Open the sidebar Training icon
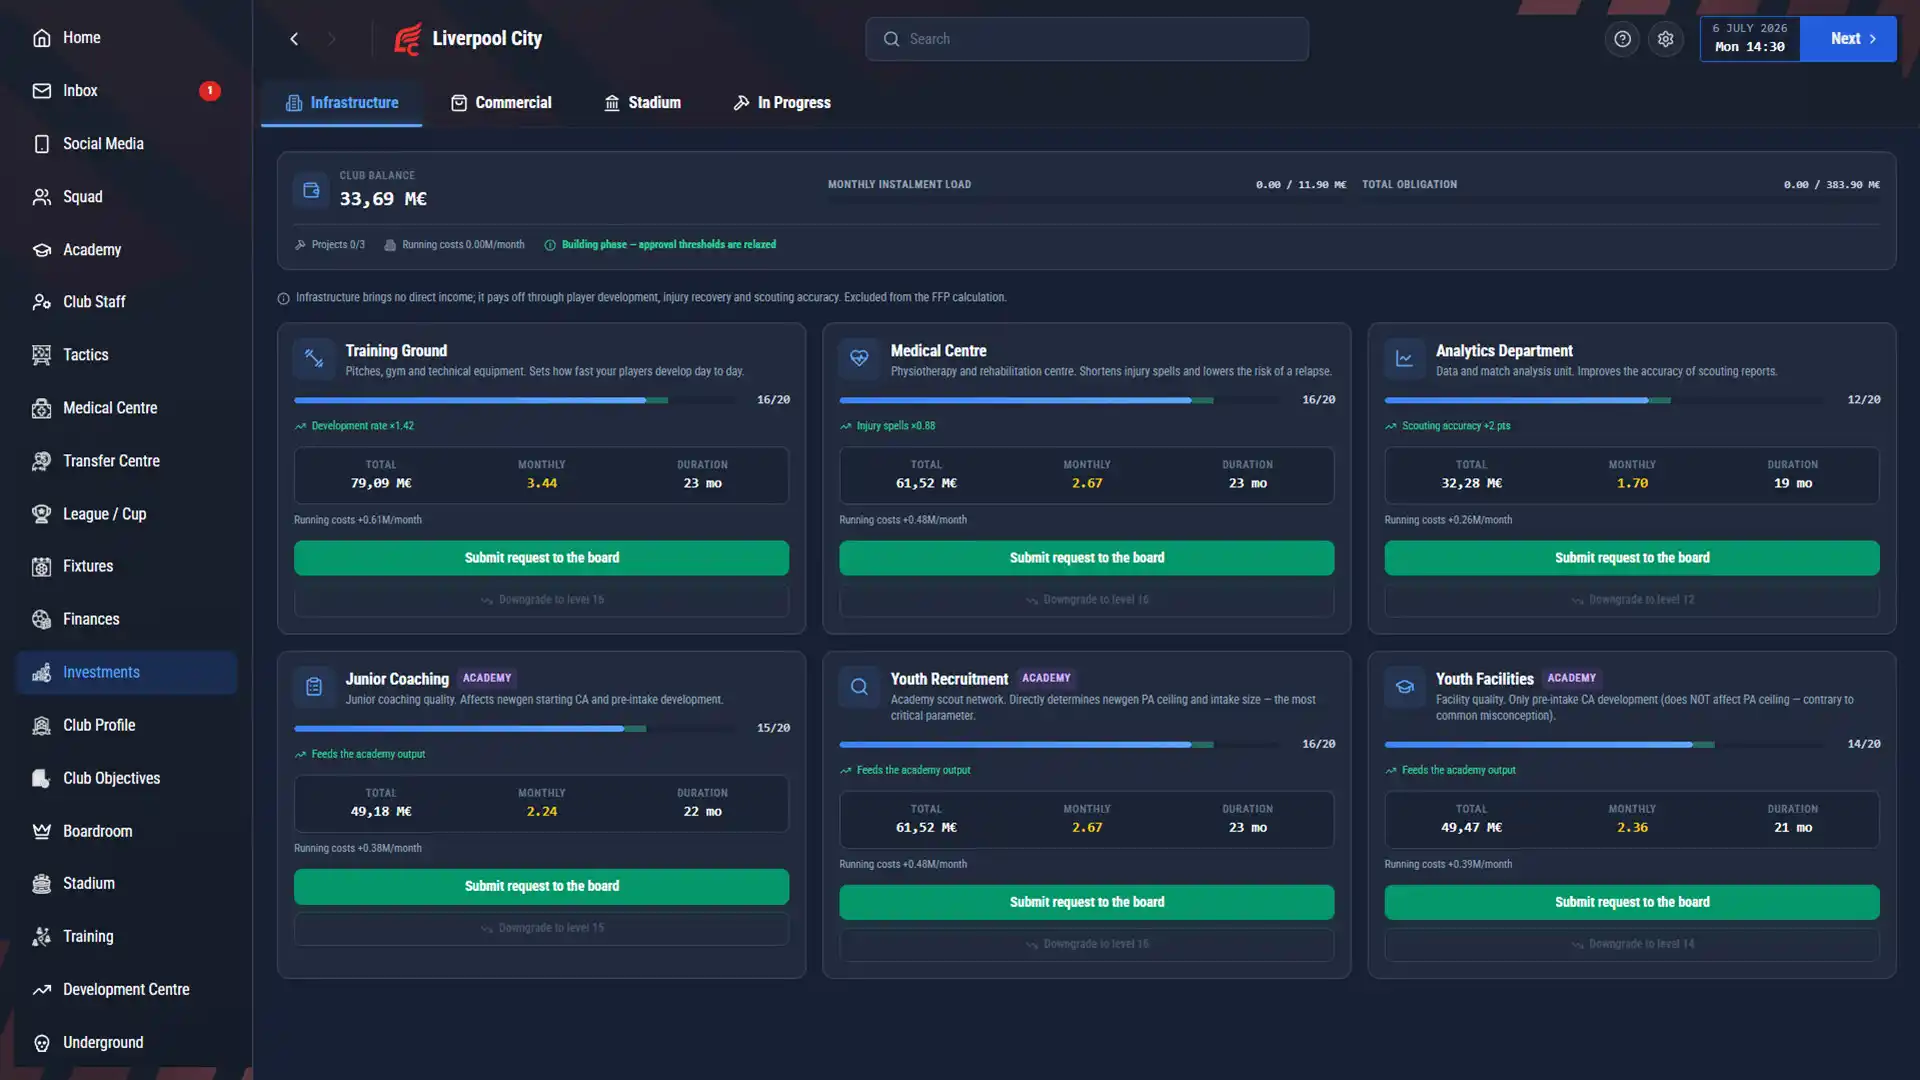 click(41, 937)
